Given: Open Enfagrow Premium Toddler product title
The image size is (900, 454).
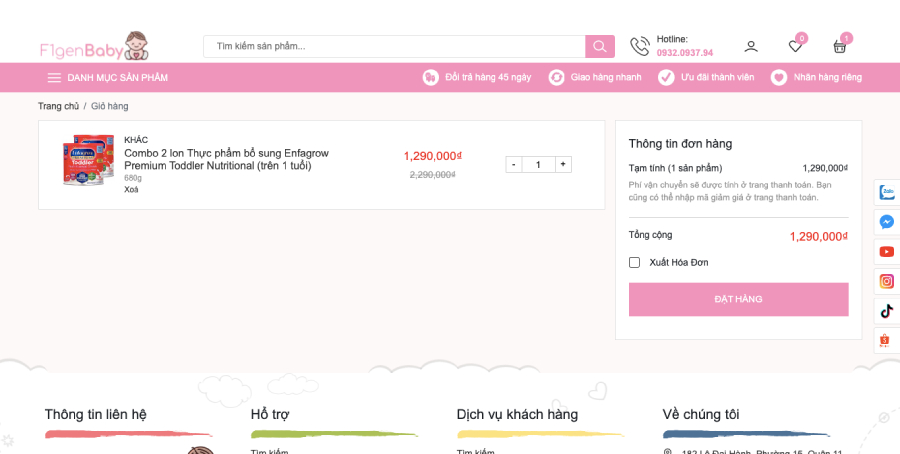Looking at the screenshot, I should [226, 160].
